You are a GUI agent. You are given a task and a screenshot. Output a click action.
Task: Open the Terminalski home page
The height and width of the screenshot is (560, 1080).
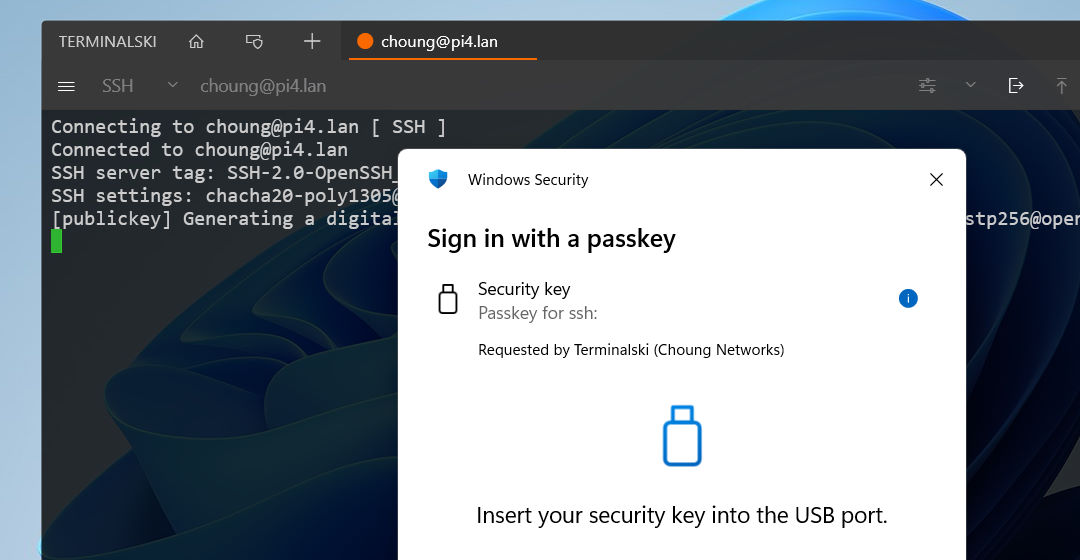pos(196,41)
